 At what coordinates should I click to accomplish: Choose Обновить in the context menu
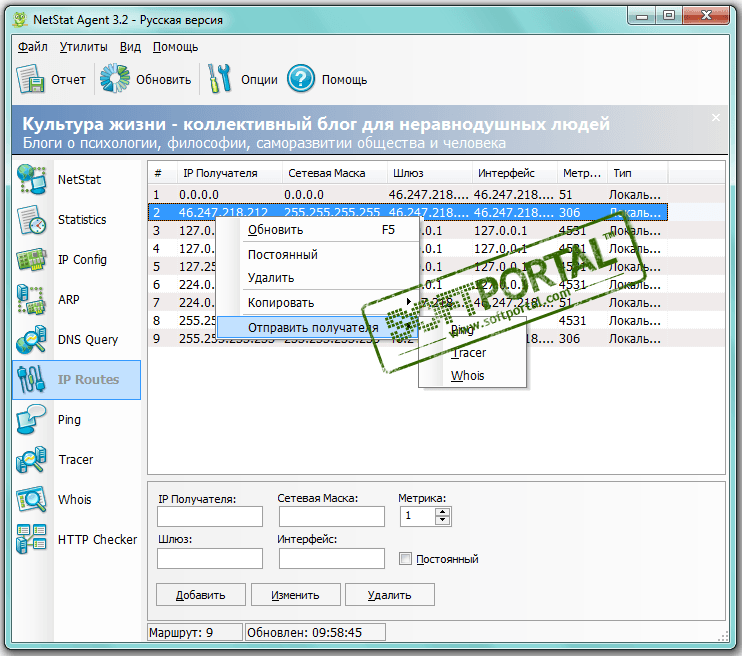point(318,230)
